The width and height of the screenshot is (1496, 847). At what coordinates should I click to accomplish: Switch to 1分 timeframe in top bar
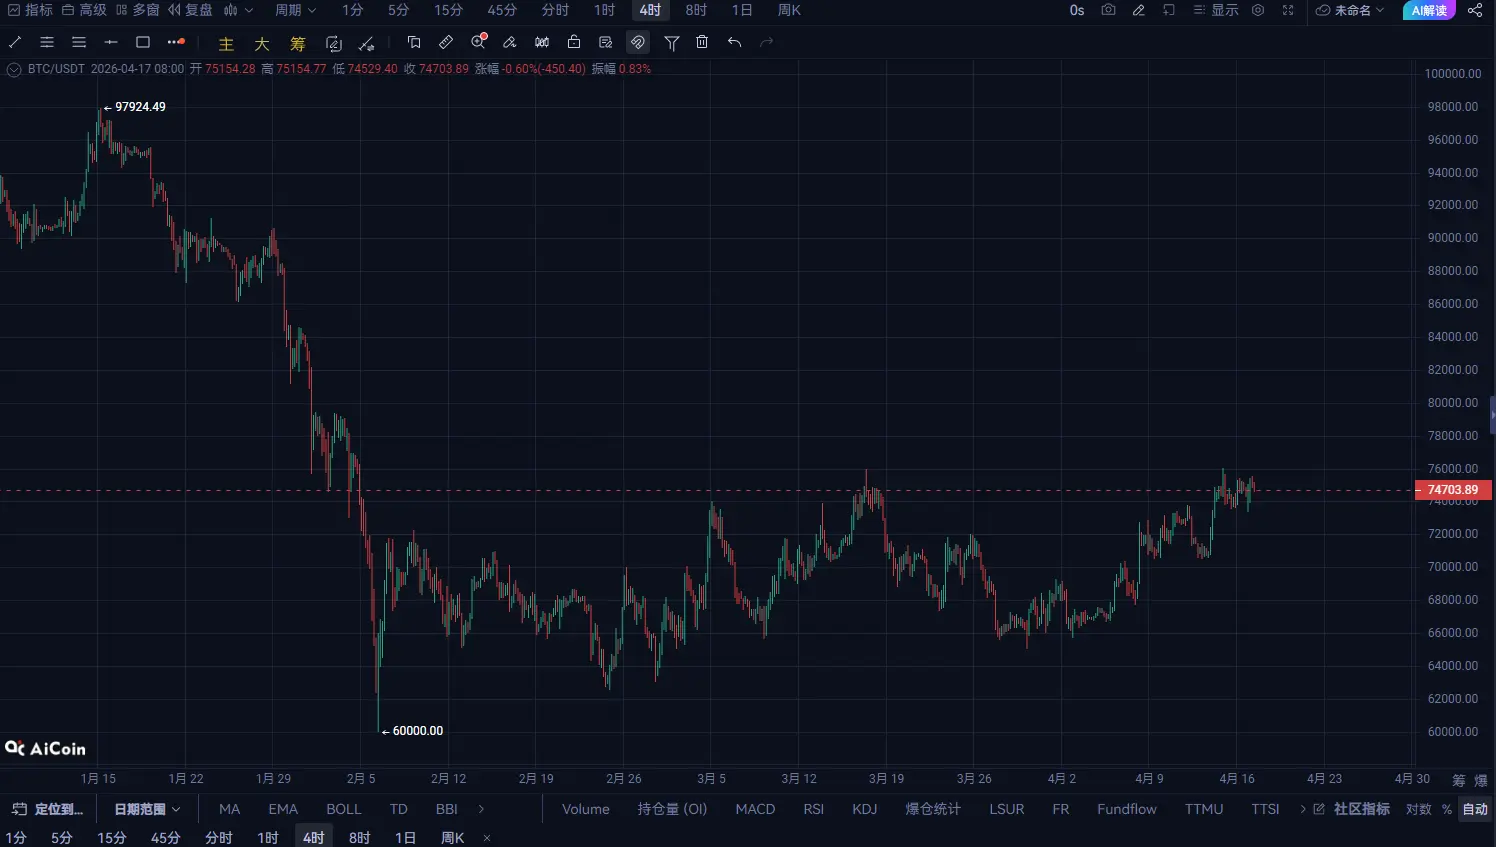(353, 10)
